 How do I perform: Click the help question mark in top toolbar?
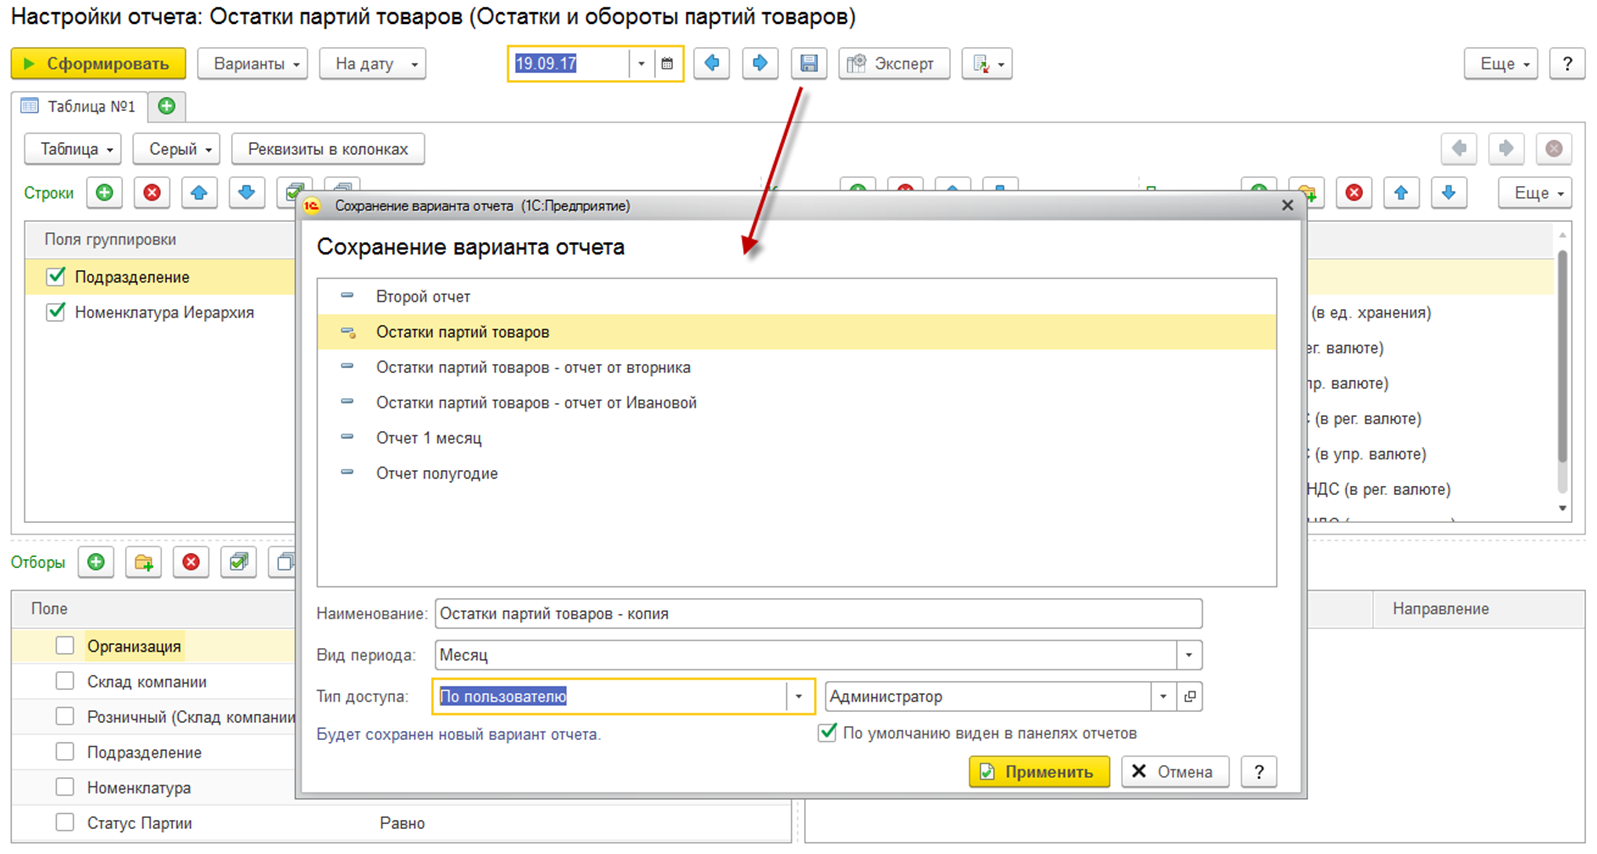coord(1567,64)
